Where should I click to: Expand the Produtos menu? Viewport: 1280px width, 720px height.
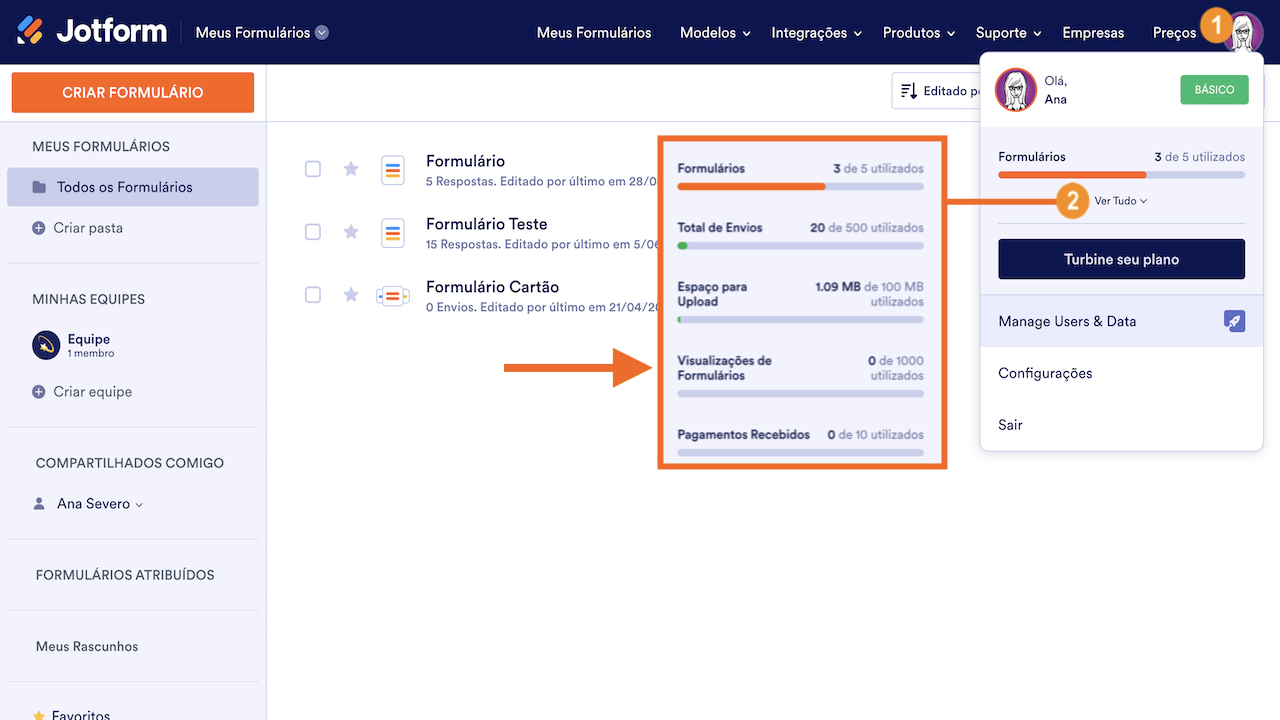[x=919, y=33]
